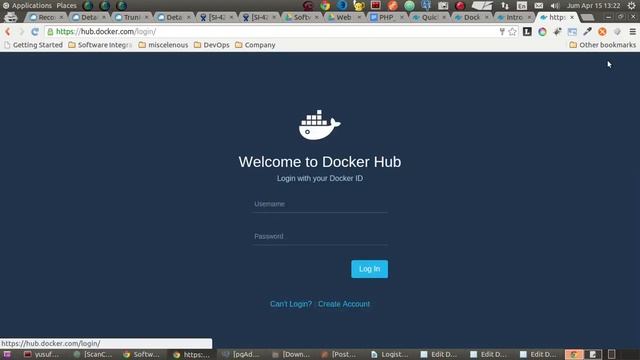The height and width of the screenshot is (360, 640).
Task: Click the orange X extension icon
Action: tap(602, 32)
